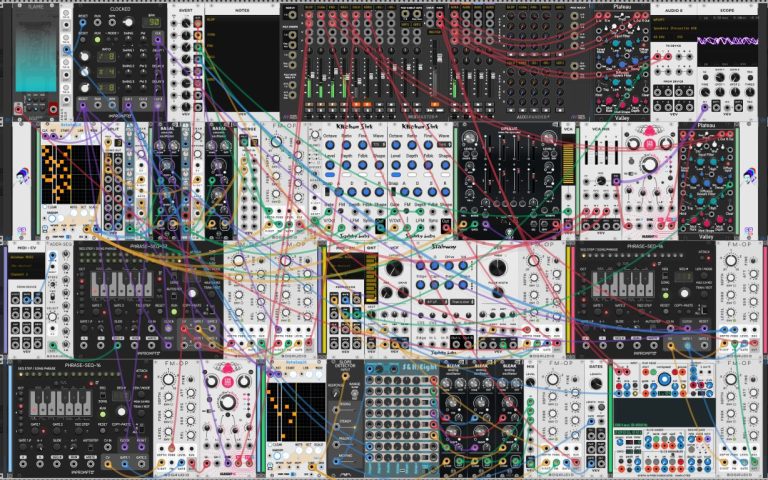This screenshot has width=768, height=480.
Task: Open the Wave selector on the left Kitchen Sink
Action: coord(379,144)
